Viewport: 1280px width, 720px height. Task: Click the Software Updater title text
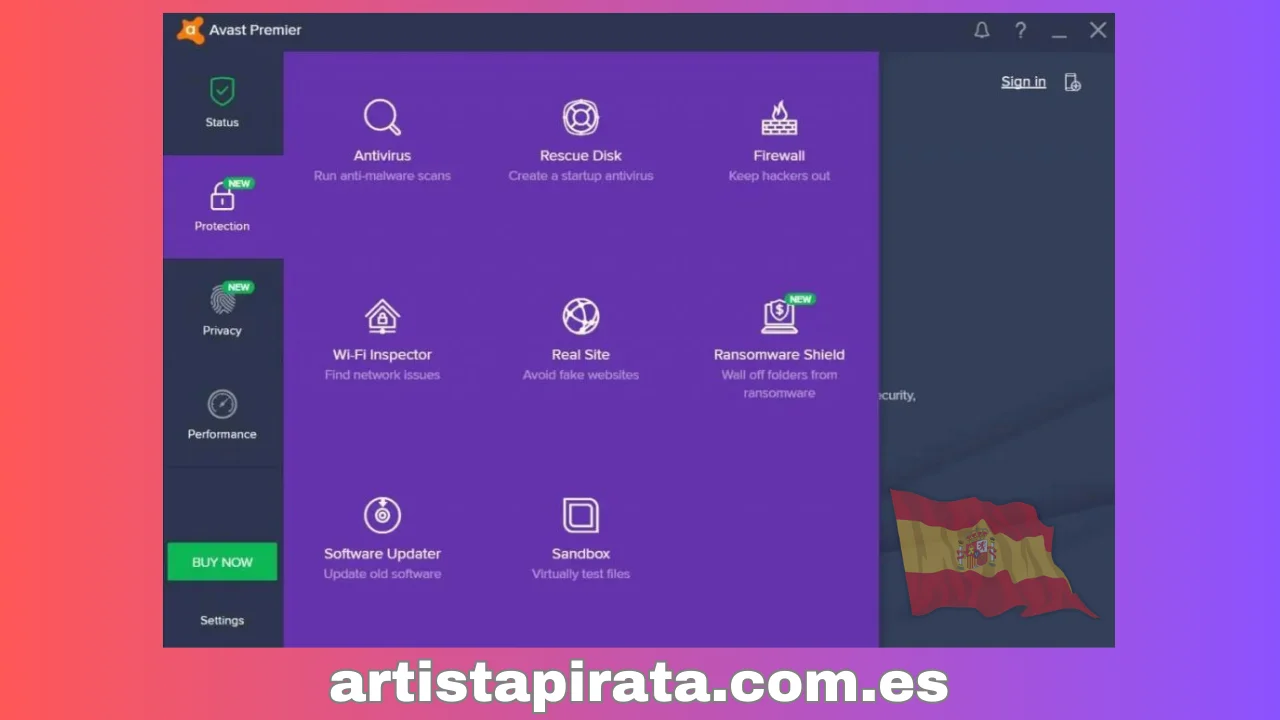point(382,553)
